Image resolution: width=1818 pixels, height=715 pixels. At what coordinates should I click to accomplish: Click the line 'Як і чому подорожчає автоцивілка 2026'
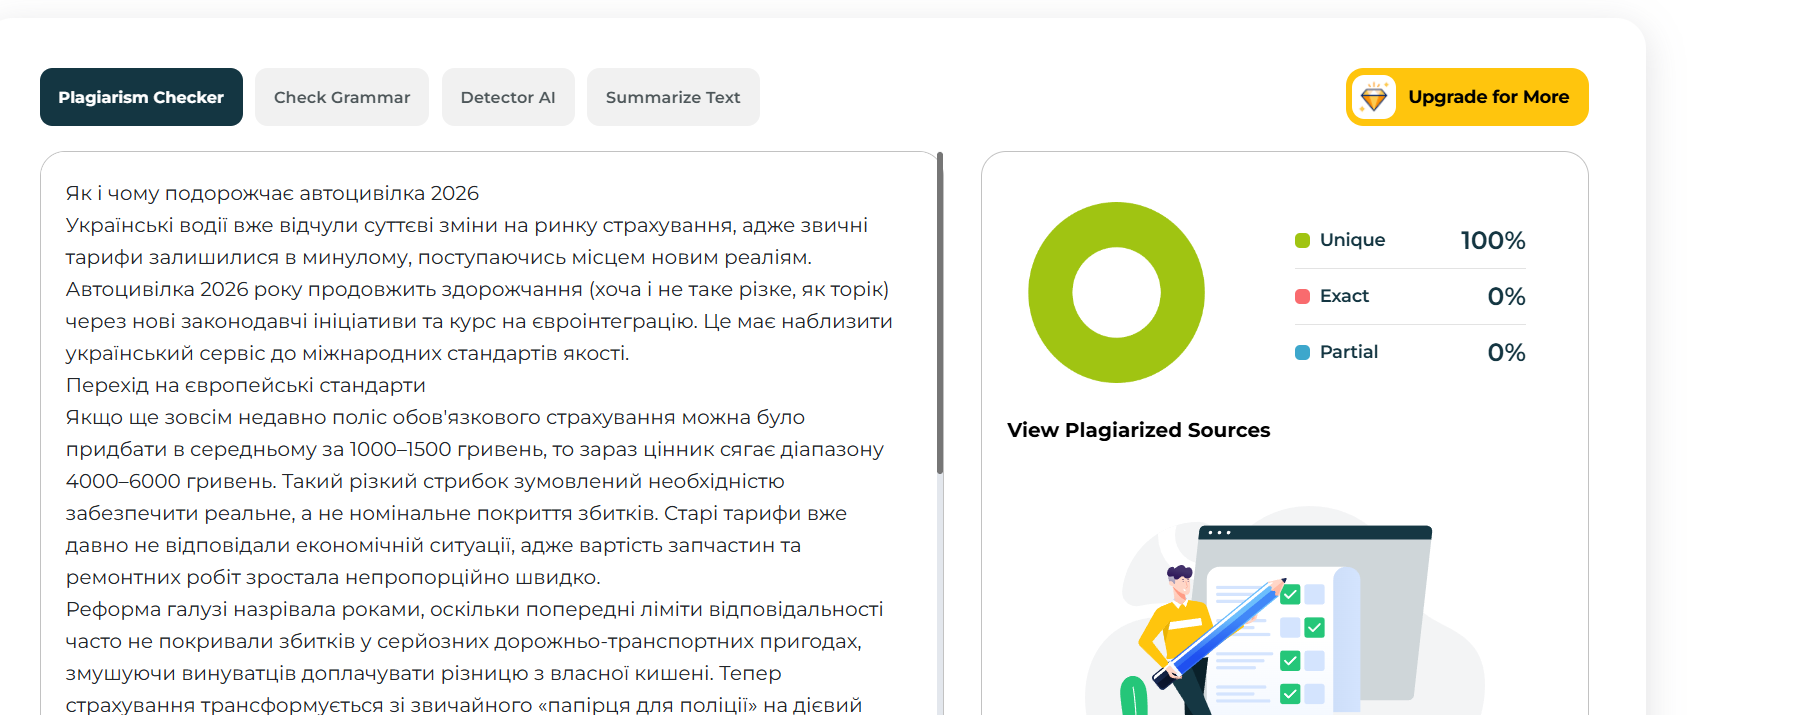coord(272,193)
